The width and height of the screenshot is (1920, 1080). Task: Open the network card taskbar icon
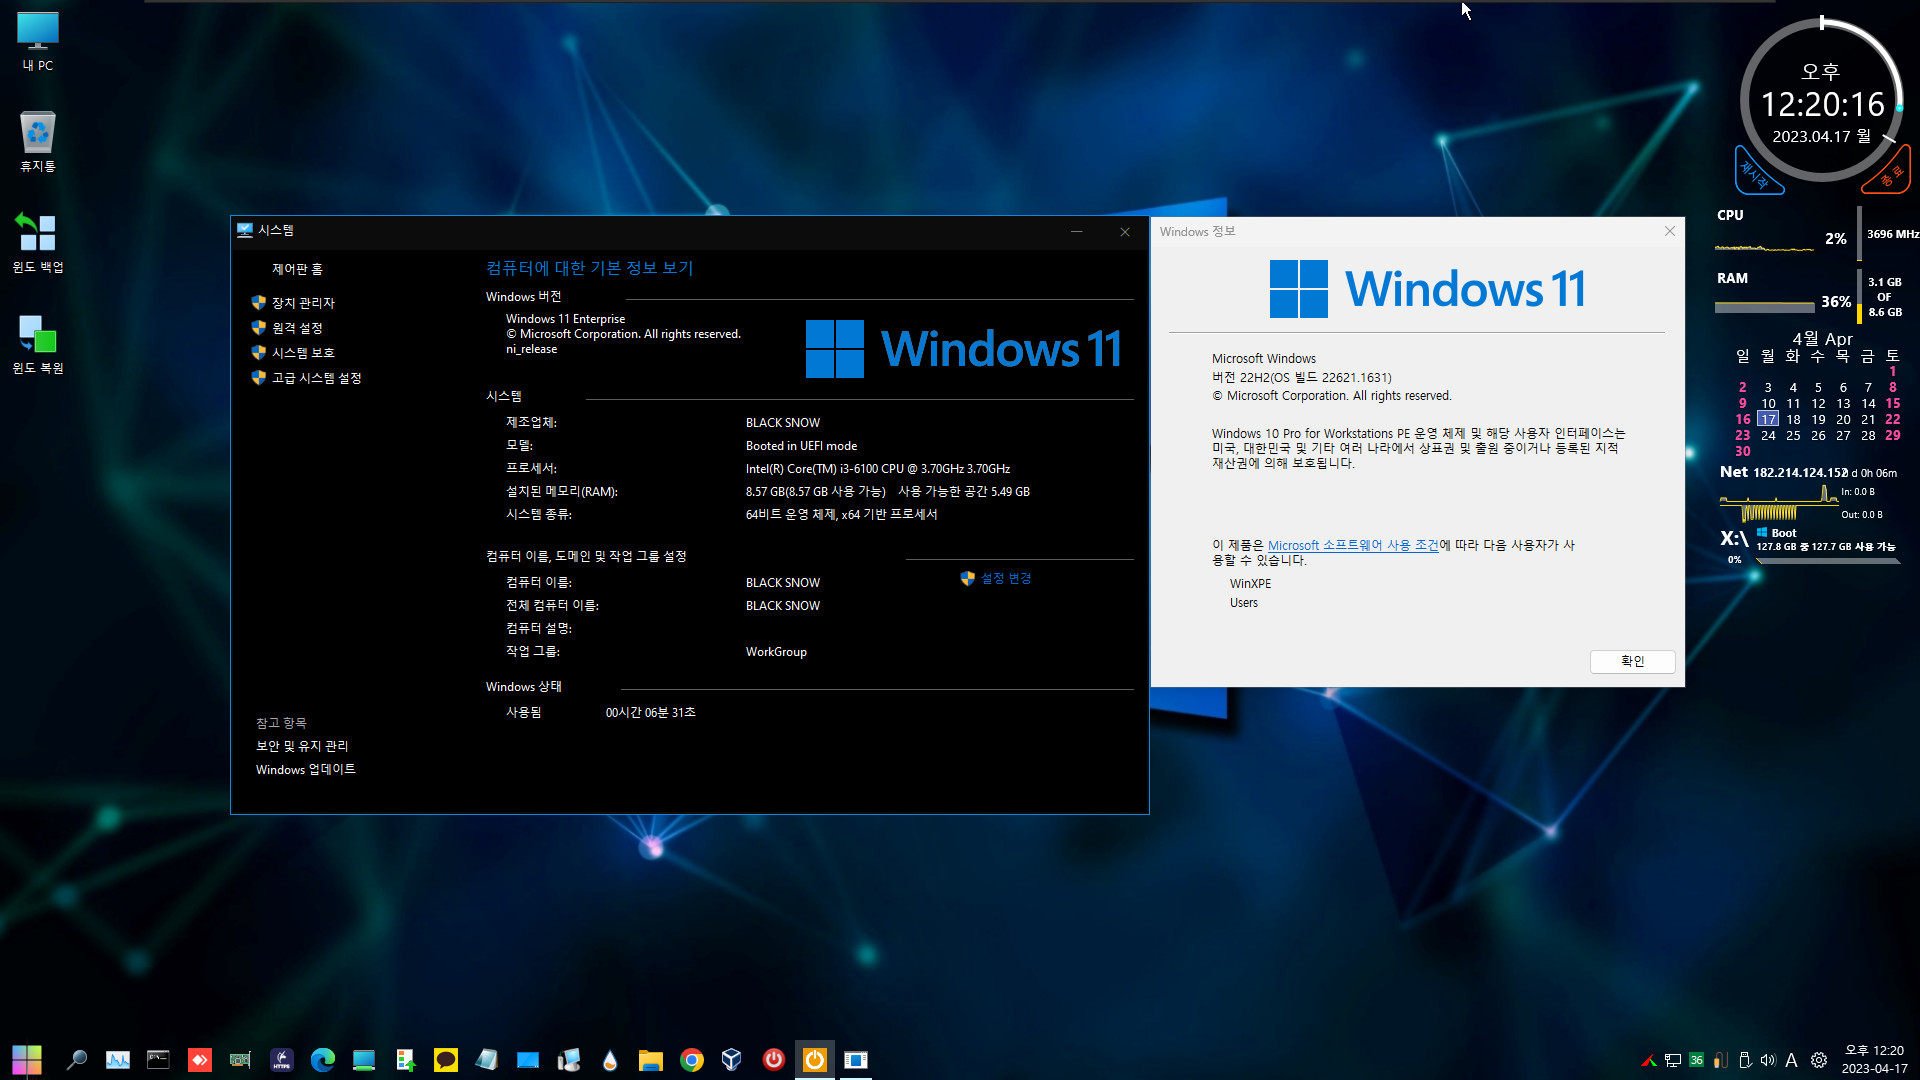coord(240,1060)
